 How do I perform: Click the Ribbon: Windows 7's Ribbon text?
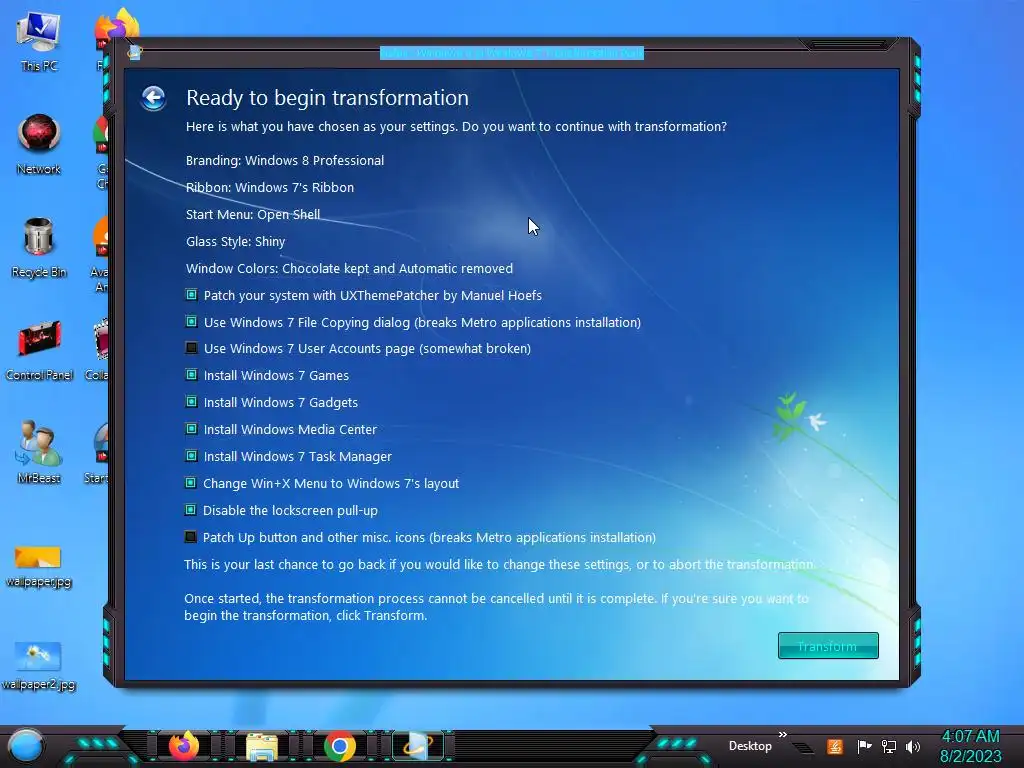pos(270,187)
